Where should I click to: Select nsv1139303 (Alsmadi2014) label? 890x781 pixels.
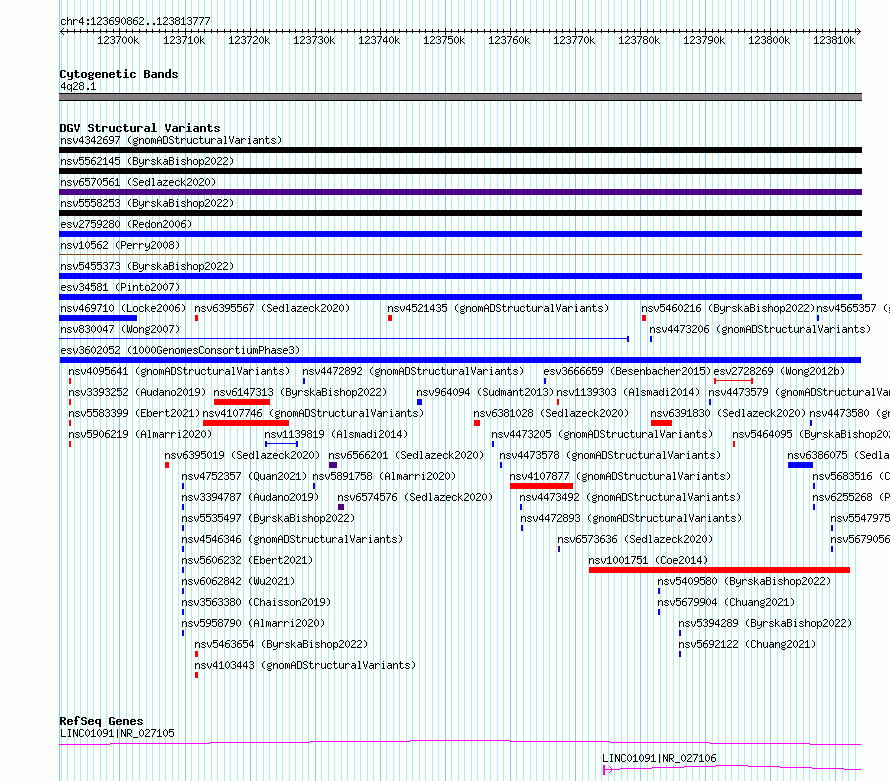pyautogui.click(x=628, y=392)
